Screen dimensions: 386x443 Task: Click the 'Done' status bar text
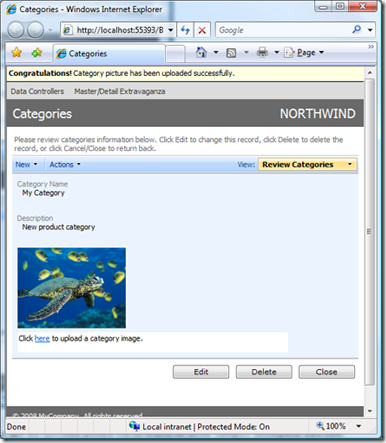16,427
